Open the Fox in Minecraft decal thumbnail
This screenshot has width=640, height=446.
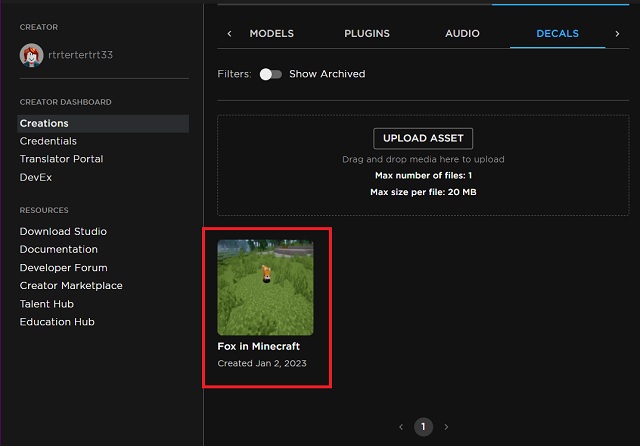click(x=266, y=287)
